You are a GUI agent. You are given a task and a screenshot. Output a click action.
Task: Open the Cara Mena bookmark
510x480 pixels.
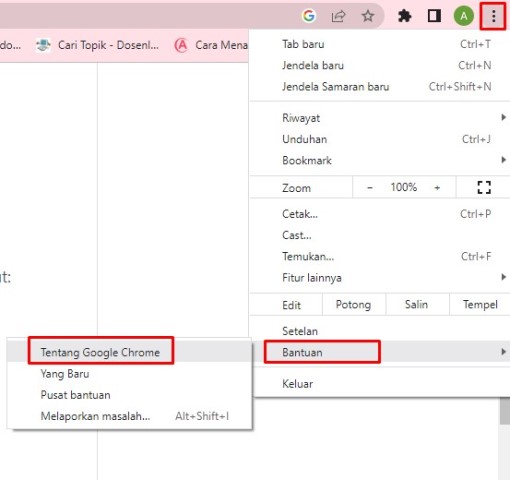coord(211,45)
